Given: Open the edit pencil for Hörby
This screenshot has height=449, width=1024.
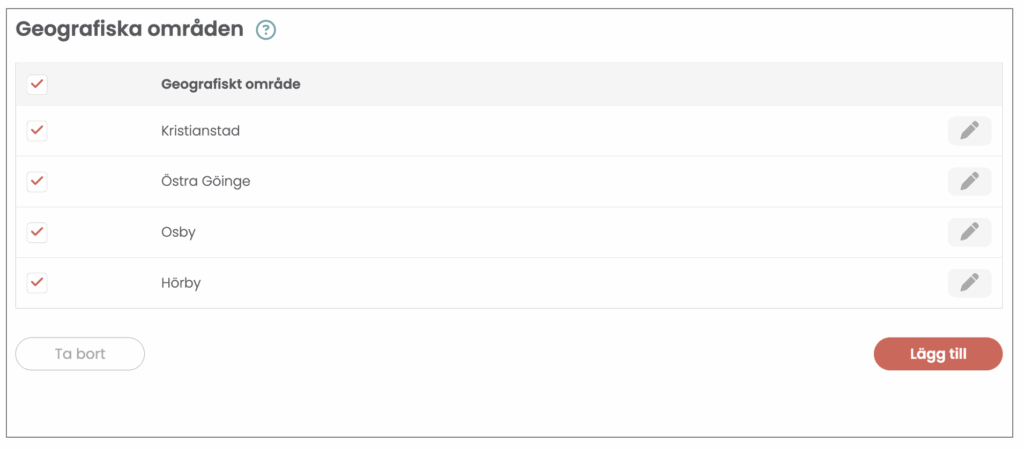Looking at the screenshot, I should (x=969, y=283).
